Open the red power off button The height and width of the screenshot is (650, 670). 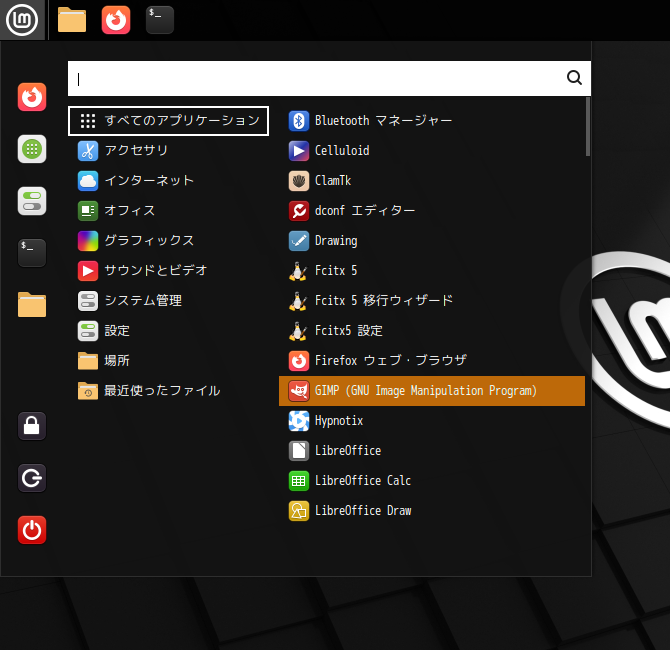[x=32, y=530]
